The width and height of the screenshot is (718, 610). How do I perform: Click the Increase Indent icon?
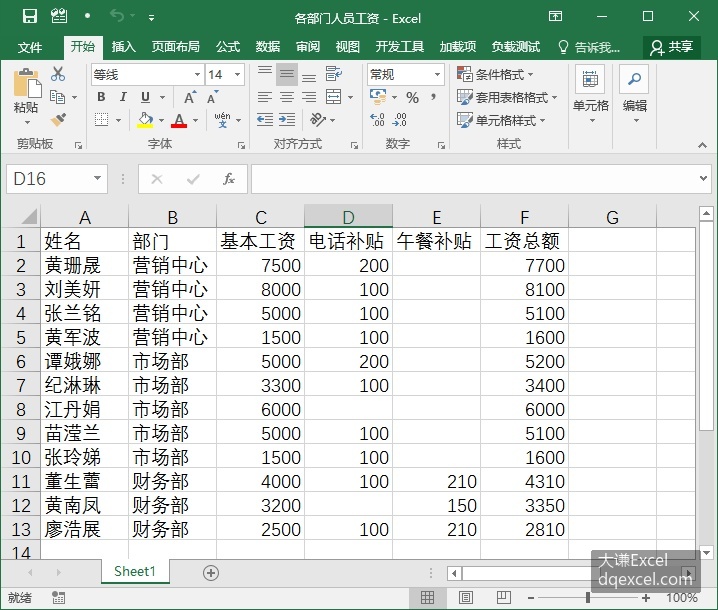point(287,120)
